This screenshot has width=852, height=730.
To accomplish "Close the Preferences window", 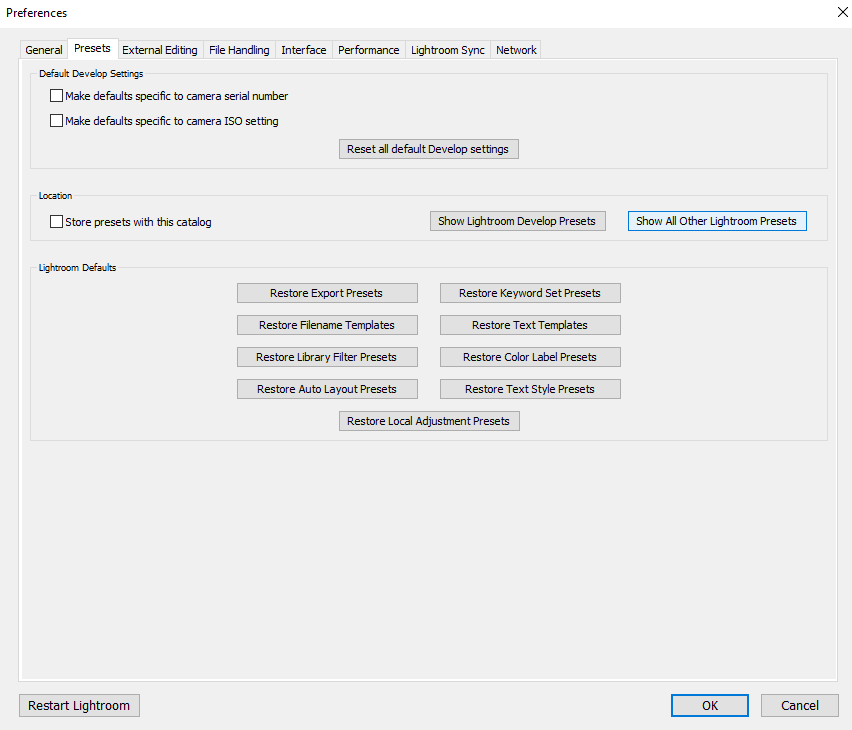I will point(842,12).
